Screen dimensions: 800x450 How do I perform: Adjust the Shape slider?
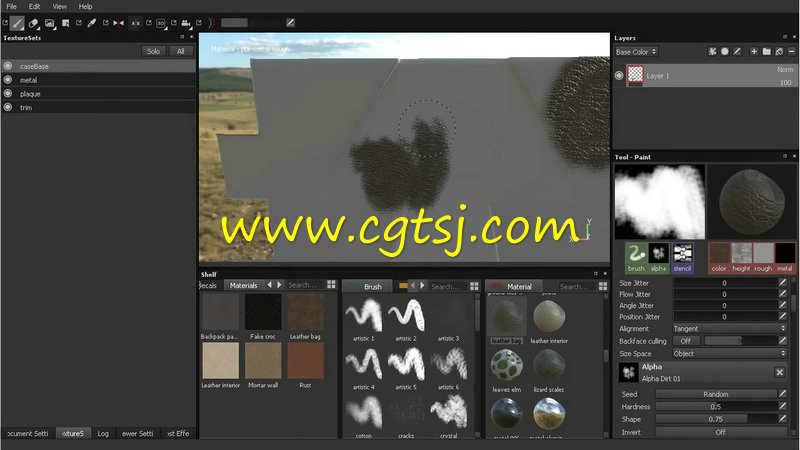pos(715,419)
